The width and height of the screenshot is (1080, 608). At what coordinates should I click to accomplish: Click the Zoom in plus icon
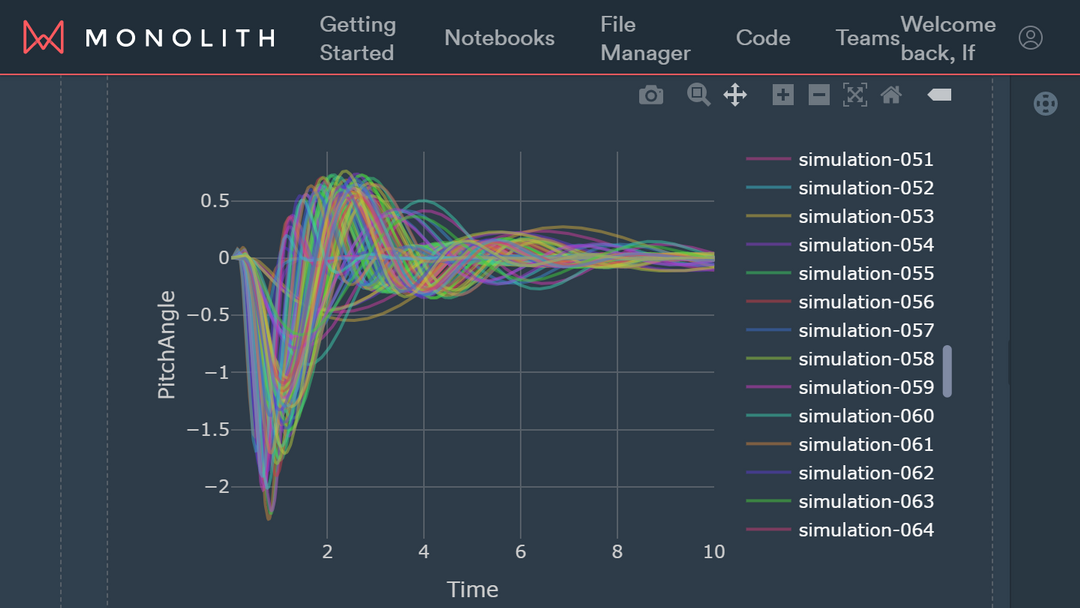click(x=783, y=95)
